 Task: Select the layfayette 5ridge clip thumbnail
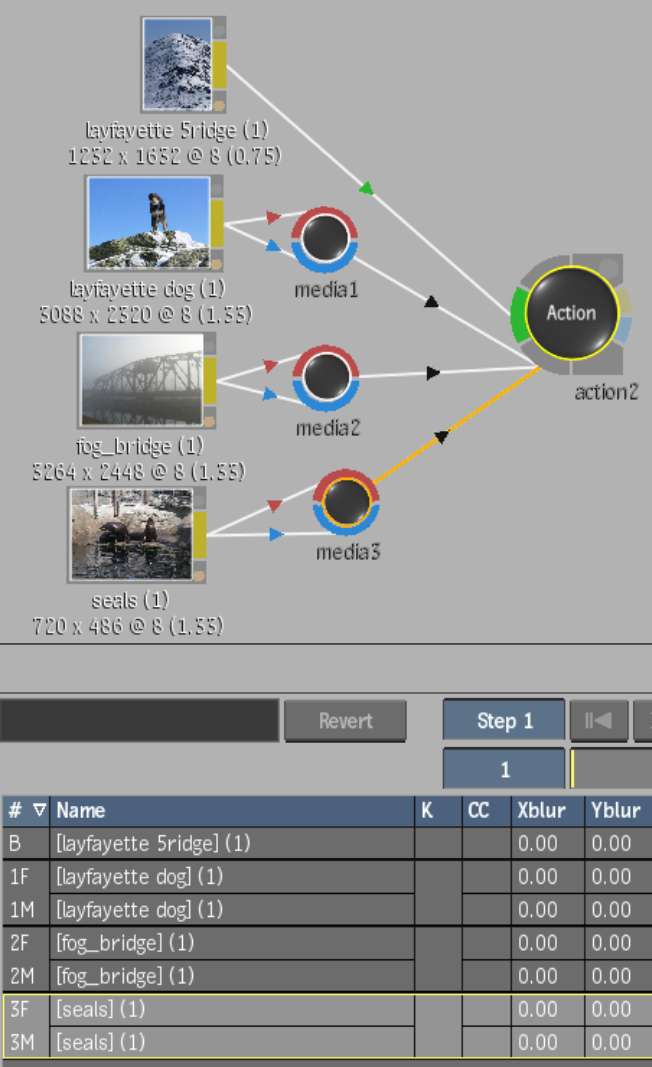176,64
